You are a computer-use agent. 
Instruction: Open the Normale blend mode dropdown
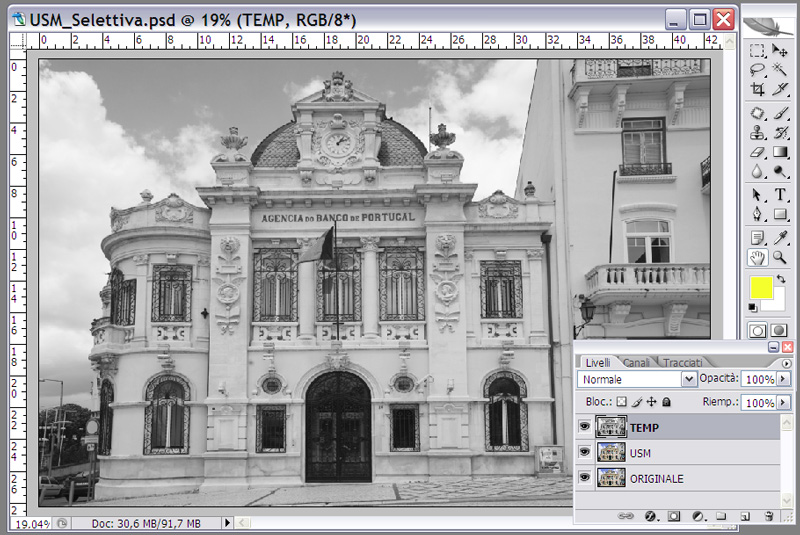[x=688, y=380]
